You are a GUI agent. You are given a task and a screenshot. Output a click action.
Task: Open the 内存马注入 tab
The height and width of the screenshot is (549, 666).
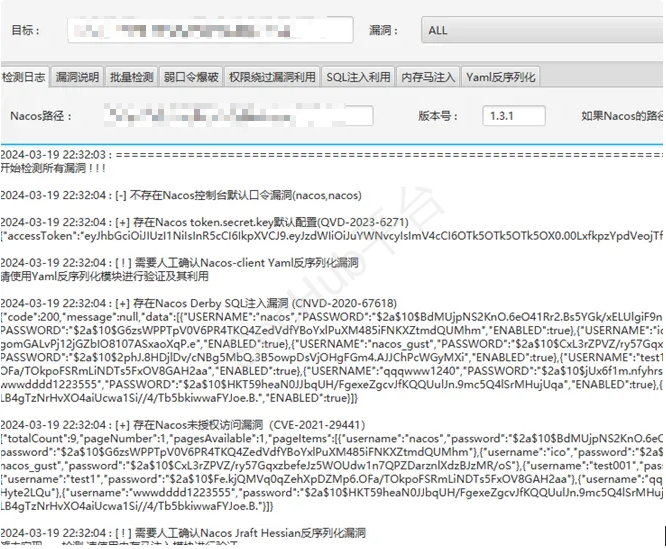pyautogui.click(x=428, y=76)
